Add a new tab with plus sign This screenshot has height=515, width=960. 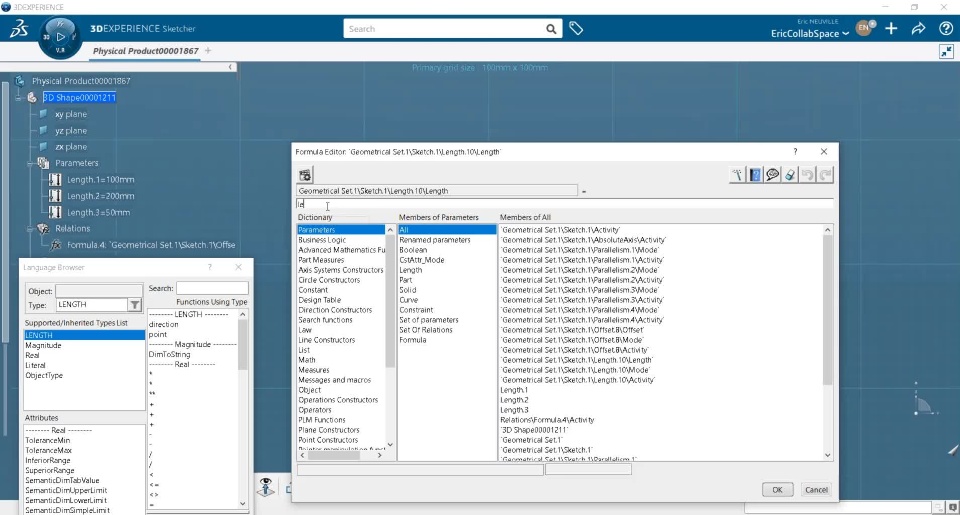coord(208,51)
